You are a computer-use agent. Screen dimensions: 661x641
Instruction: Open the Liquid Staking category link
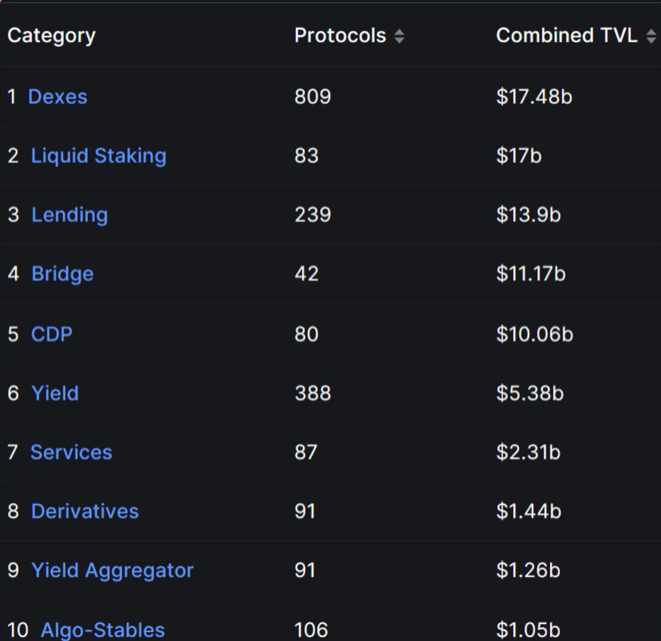click(98, 156)
